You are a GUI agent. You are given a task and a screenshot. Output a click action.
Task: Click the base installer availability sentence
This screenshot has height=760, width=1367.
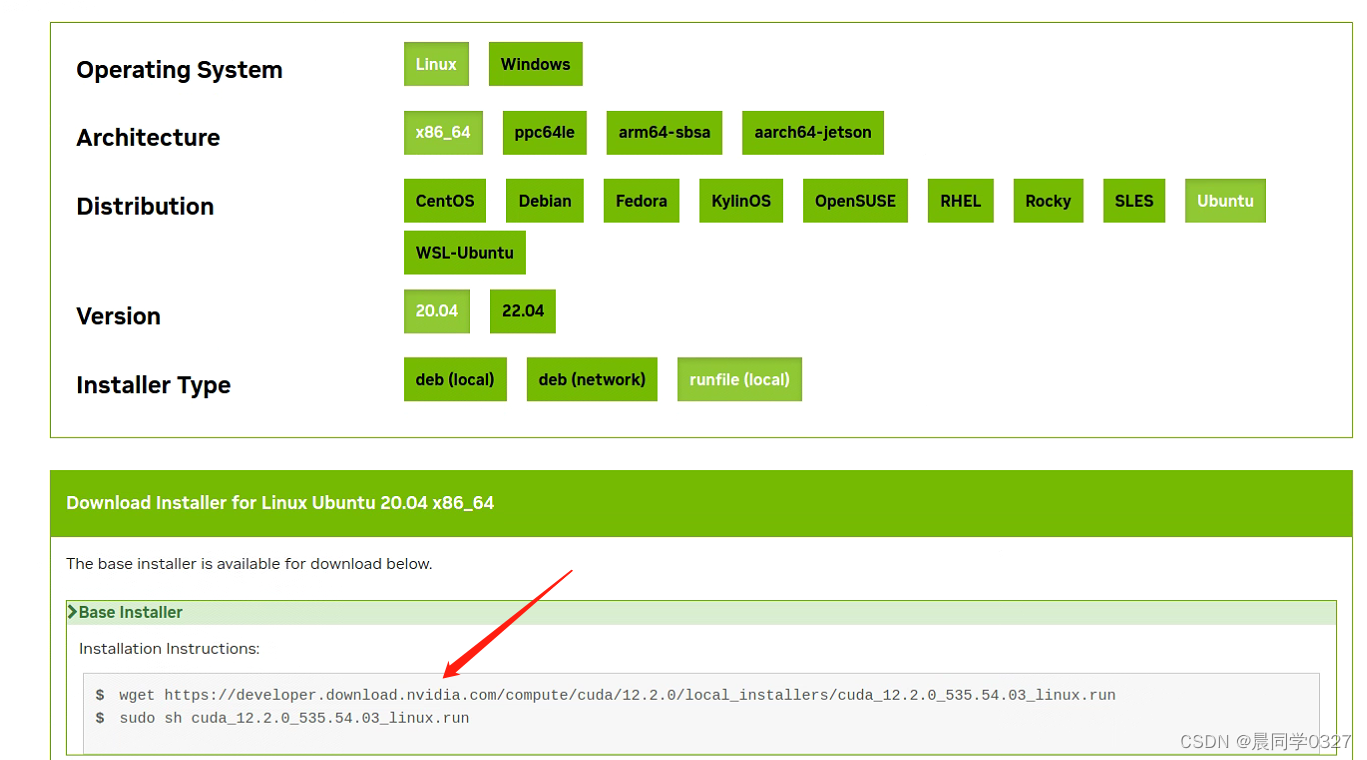pyautogui.click(x=249, y=564)
